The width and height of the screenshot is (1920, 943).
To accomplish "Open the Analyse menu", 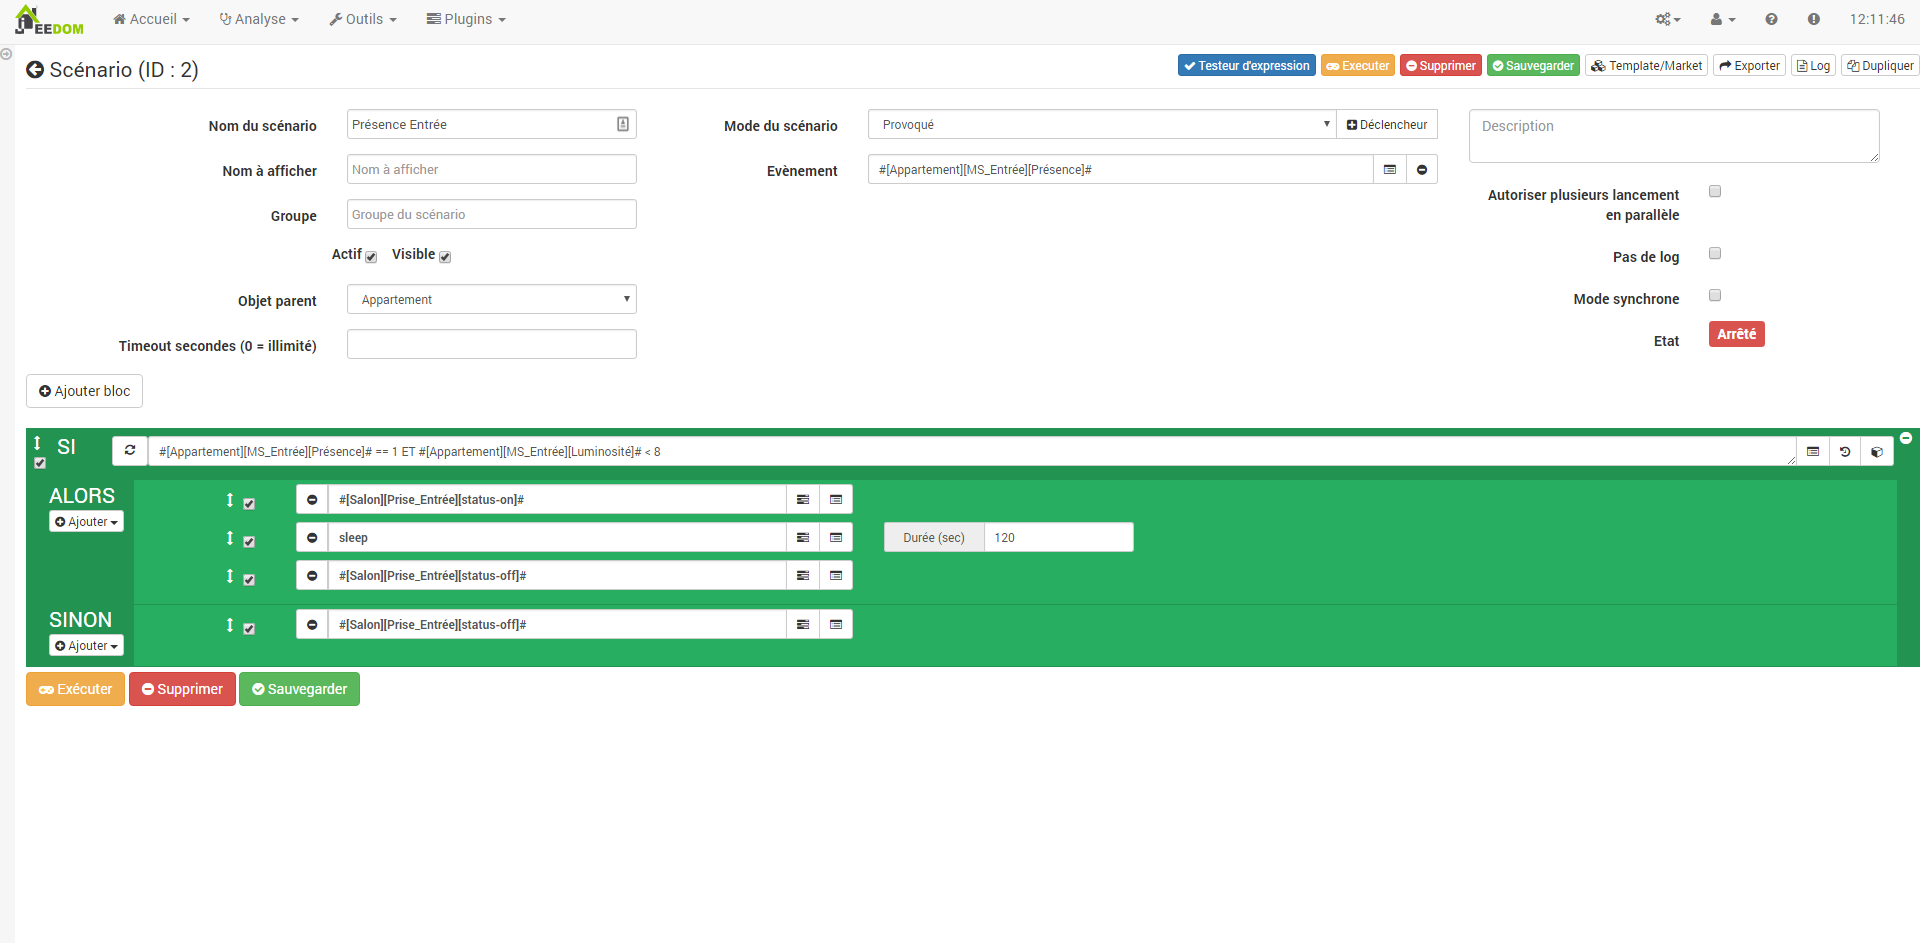I will 259,19.
